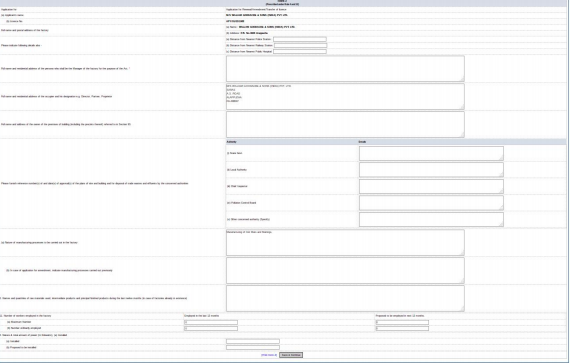Select the Distance from Nearest Public Hospital field
This screenshot has width=570, height=363.
(300, 52)
